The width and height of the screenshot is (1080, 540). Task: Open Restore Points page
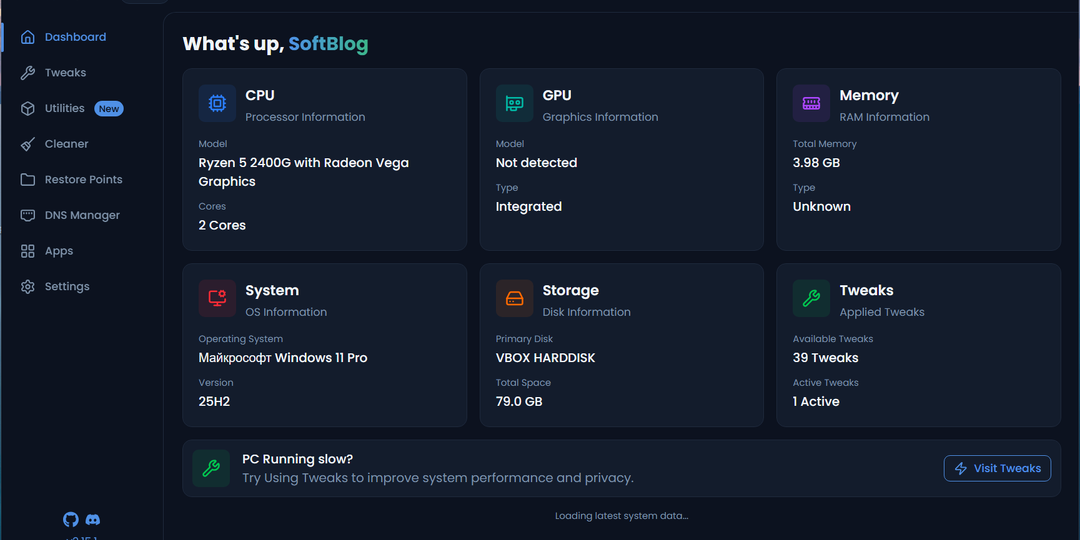[x=83, y=180]
